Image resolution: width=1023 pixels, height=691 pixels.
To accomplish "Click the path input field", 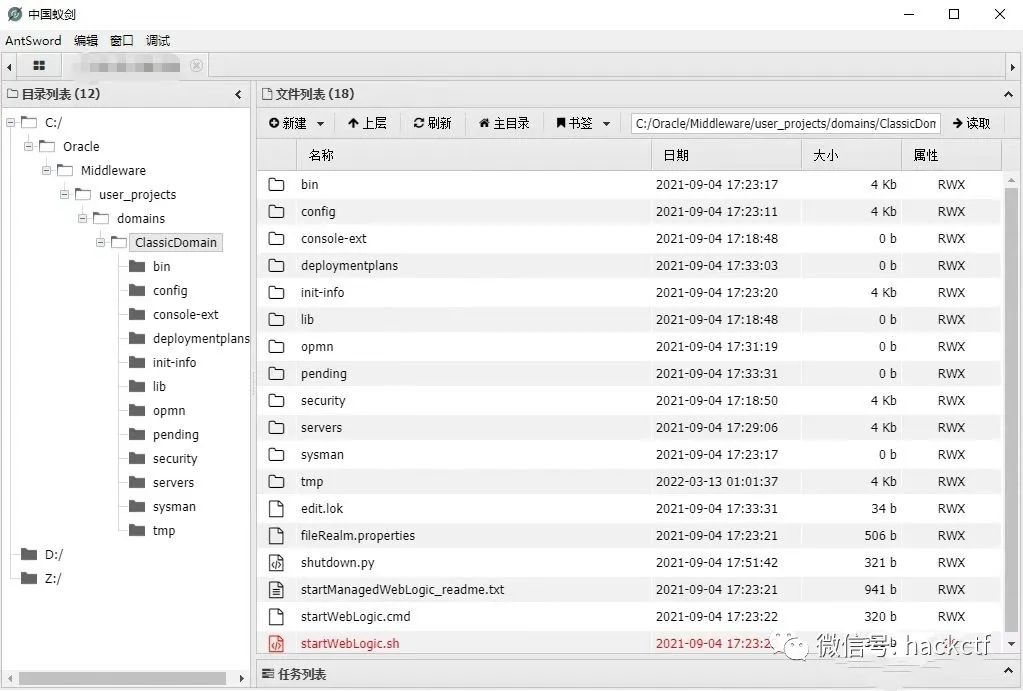I will (x=786, y=123).
